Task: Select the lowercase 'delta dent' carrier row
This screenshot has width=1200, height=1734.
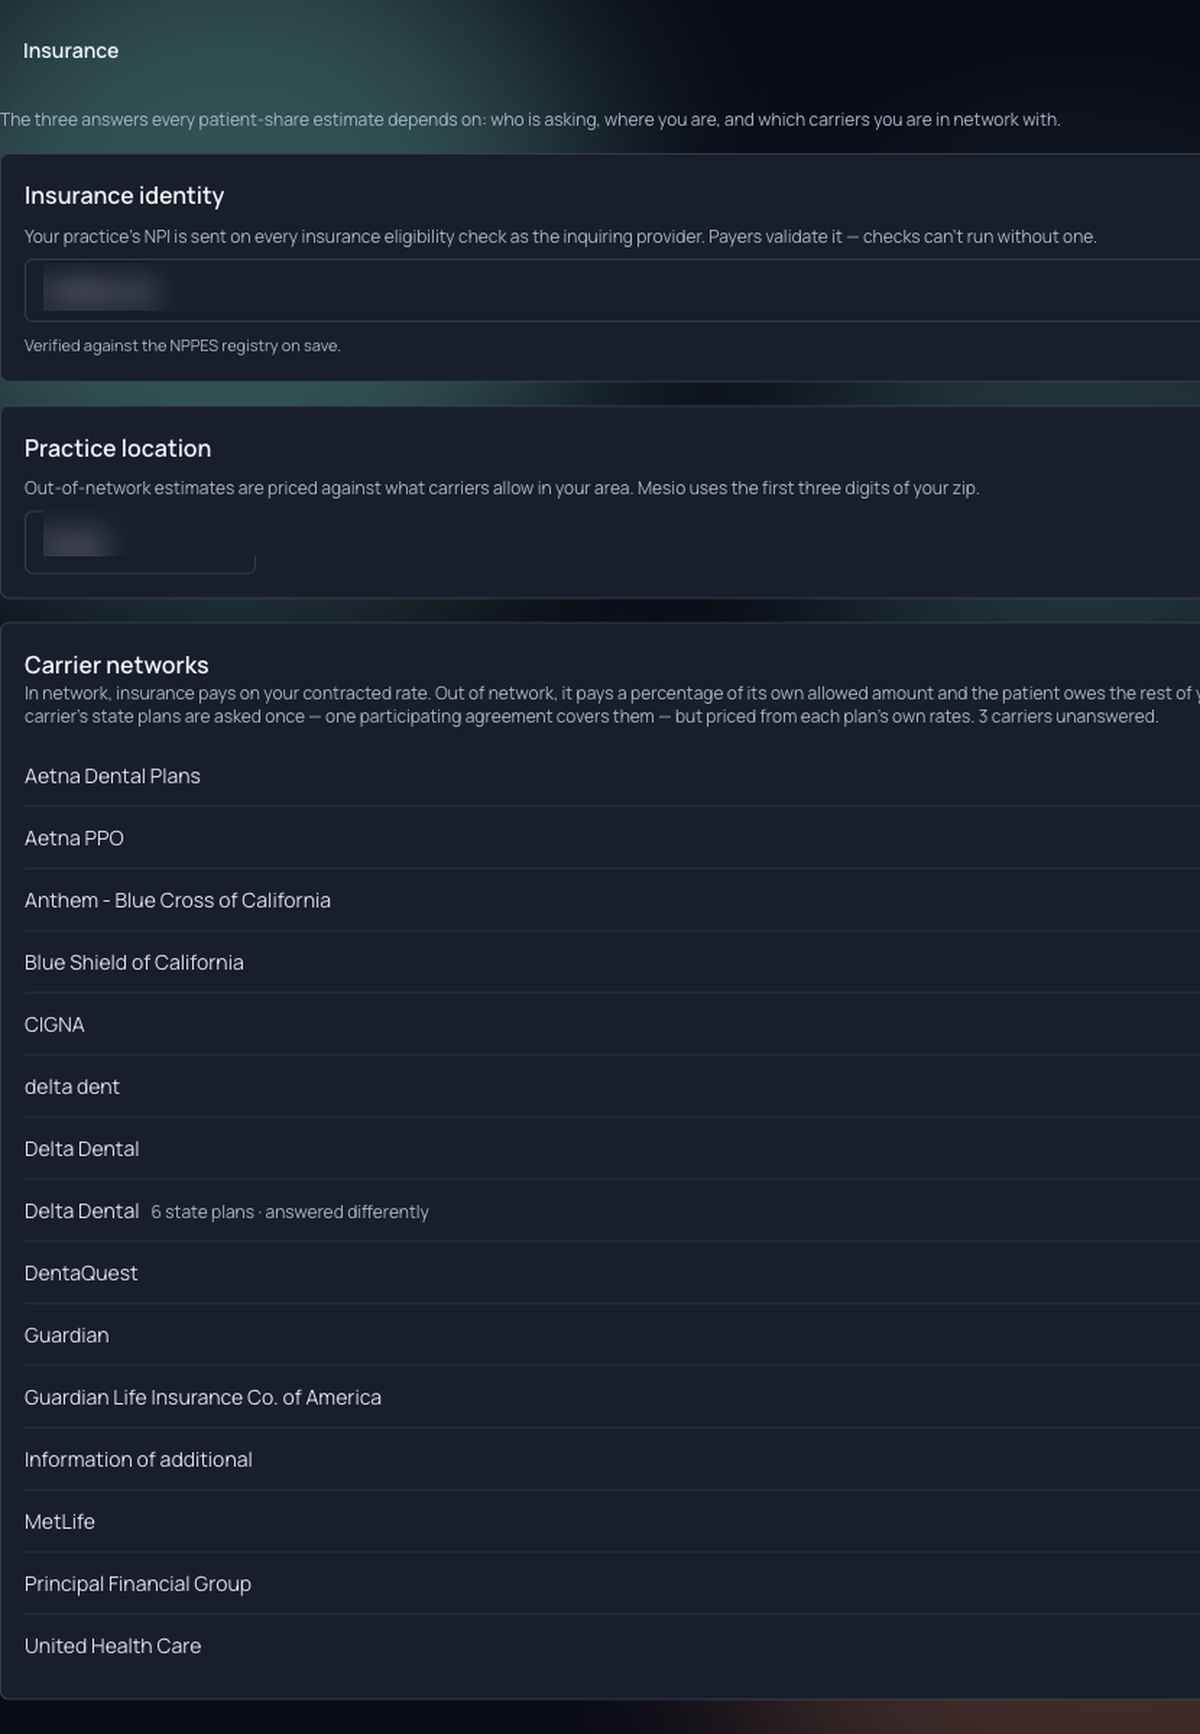Action: [612, 1086]
